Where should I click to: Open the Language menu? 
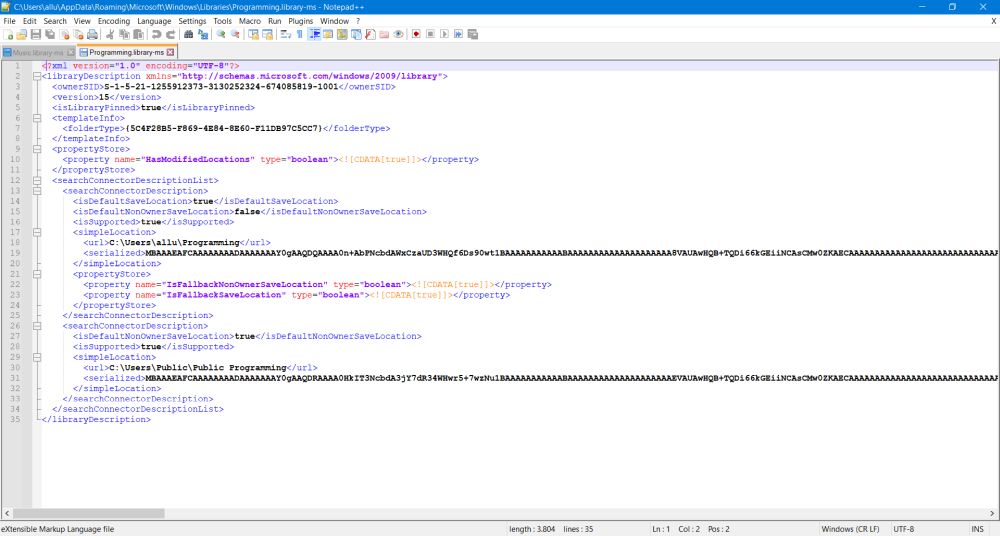154,21
